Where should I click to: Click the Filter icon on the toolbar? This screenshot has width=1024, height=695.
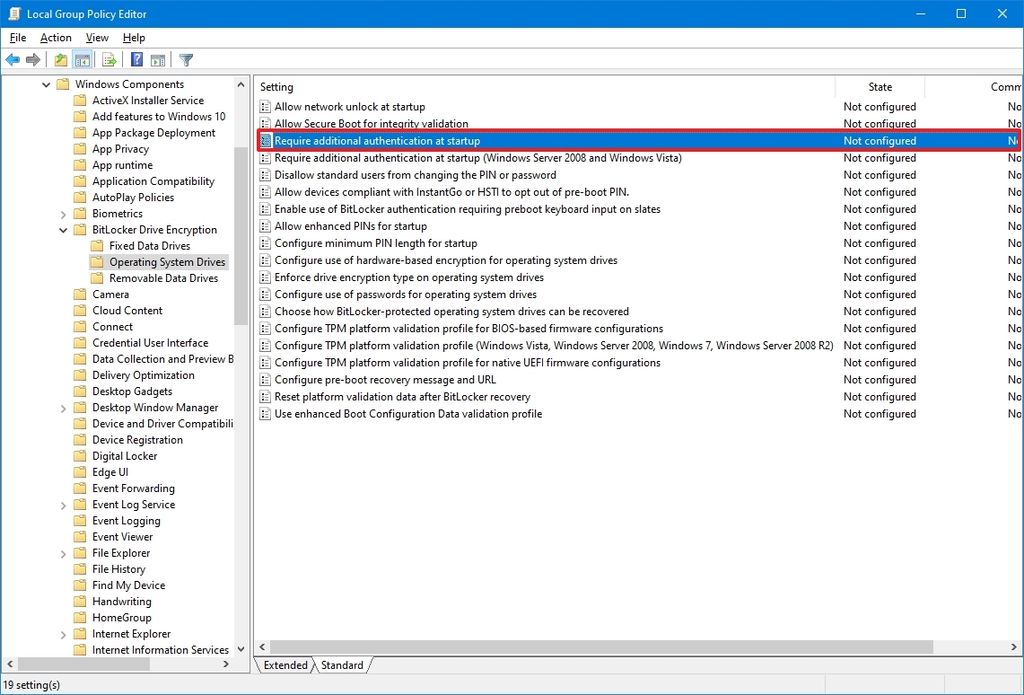tap(186, 59)
